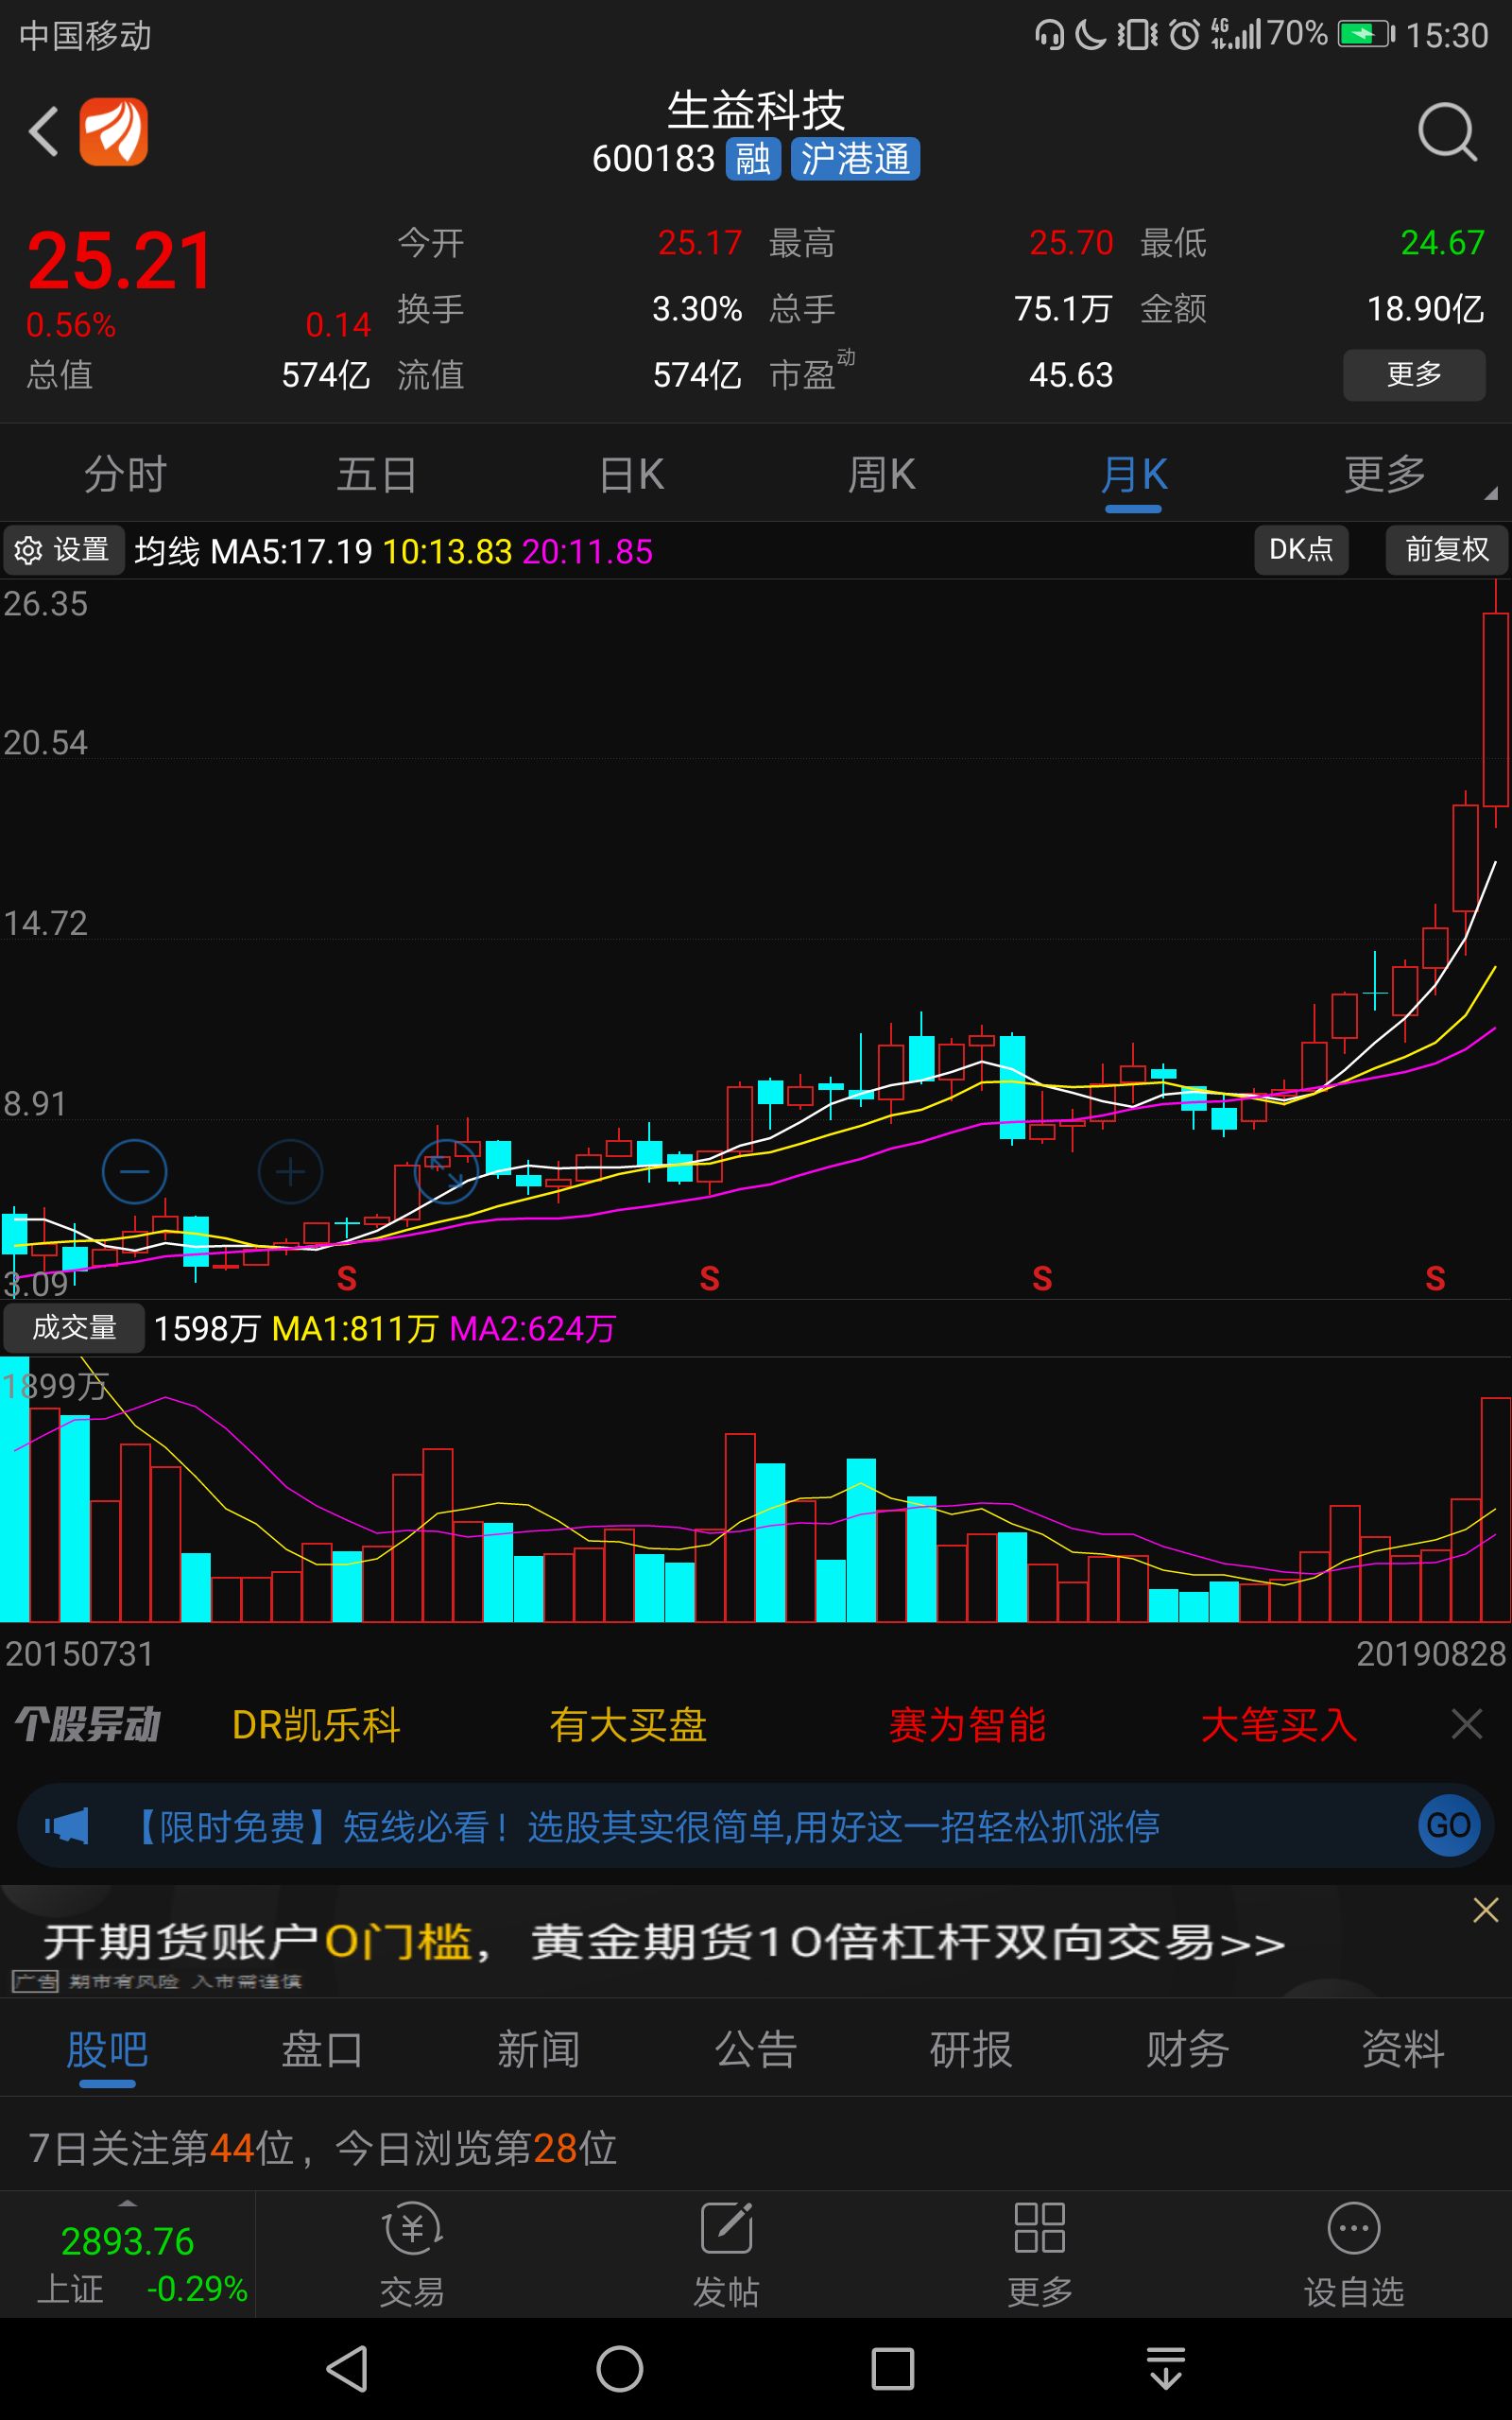Toggle the DK点 indicator

[1301, 549]
